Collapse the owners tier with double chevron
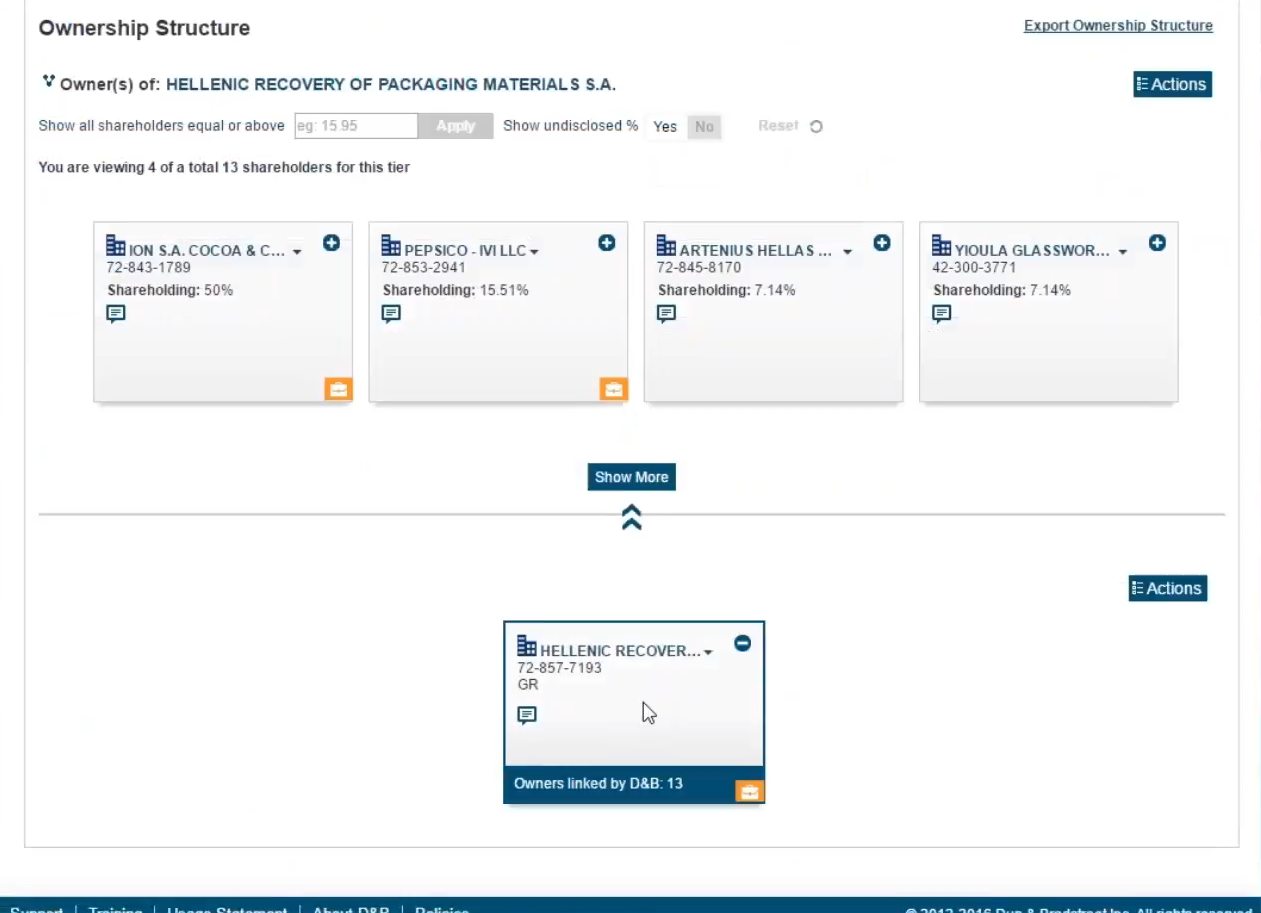 [x=631, y=517]
